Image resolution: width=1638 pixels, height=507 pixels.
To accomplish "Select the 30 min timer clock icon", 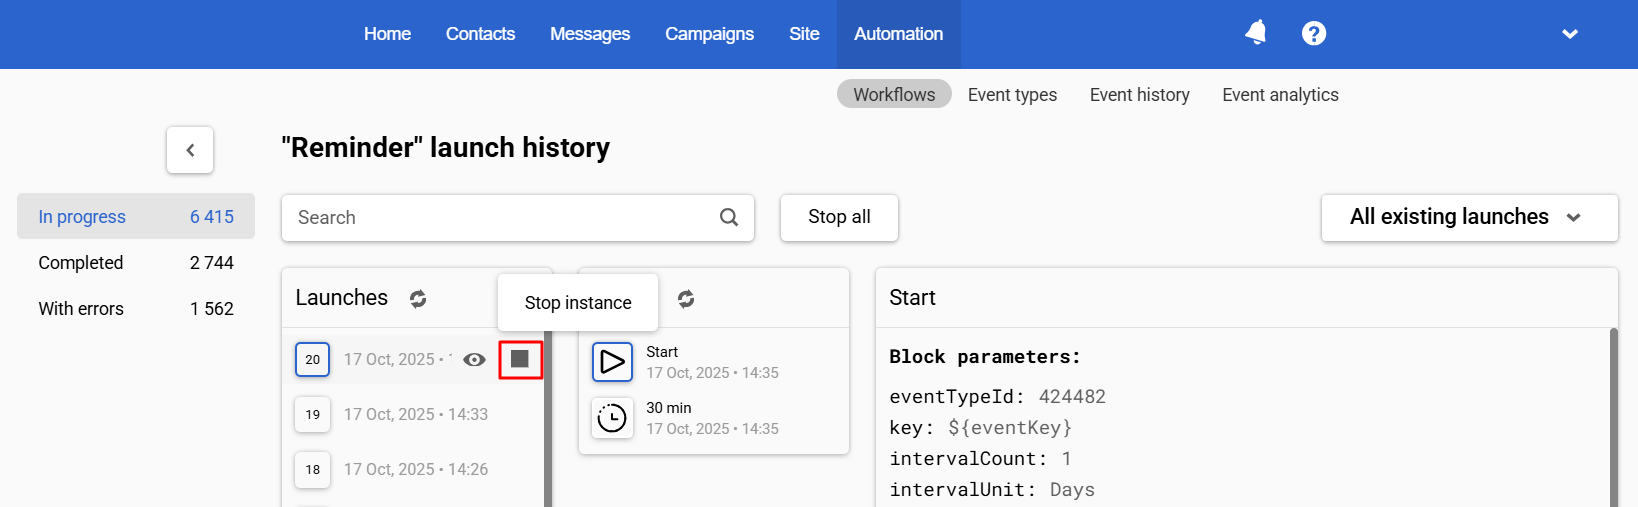I will [612, 418].
